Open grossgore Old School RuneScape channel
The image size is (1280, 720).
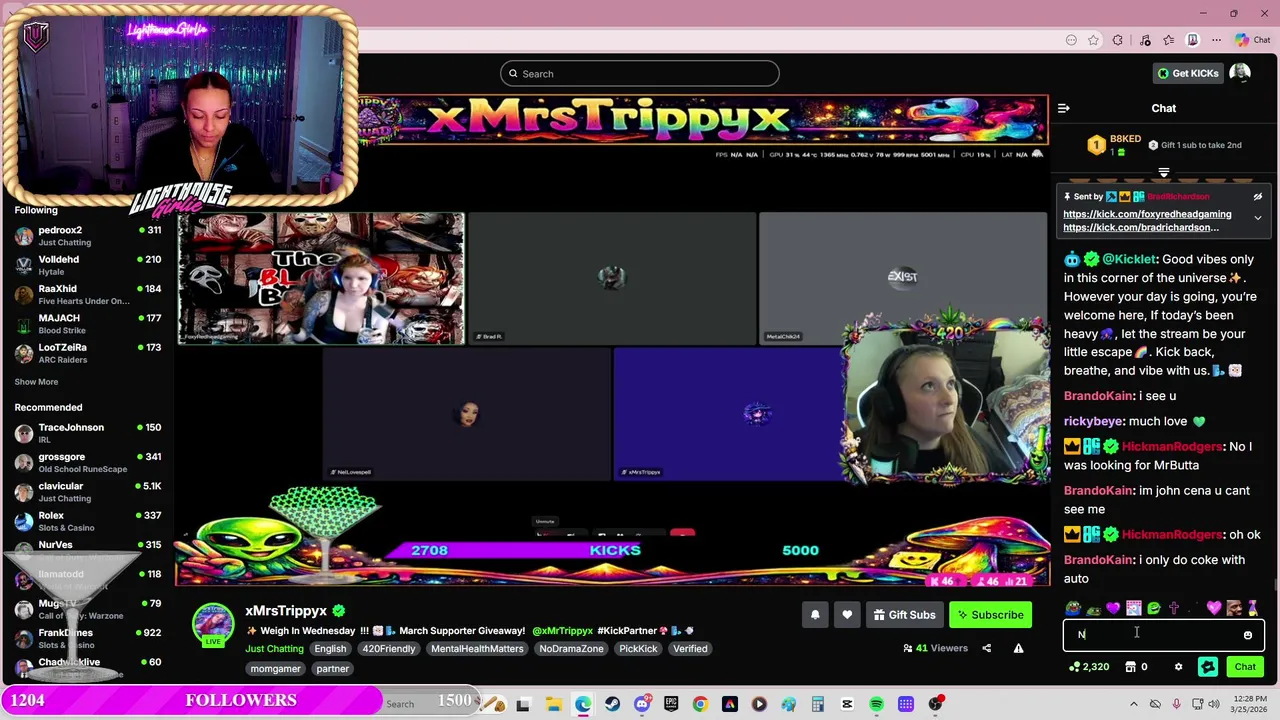pyautogui.click(x=88, y=462)
